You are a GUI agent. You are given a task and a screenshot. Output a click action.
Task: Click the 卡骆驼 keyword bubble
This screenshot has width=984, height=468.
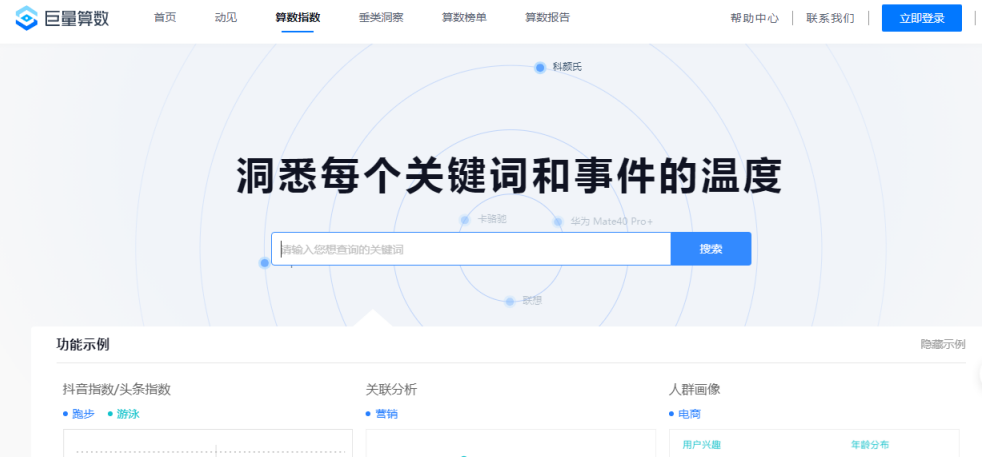point(491,219)
